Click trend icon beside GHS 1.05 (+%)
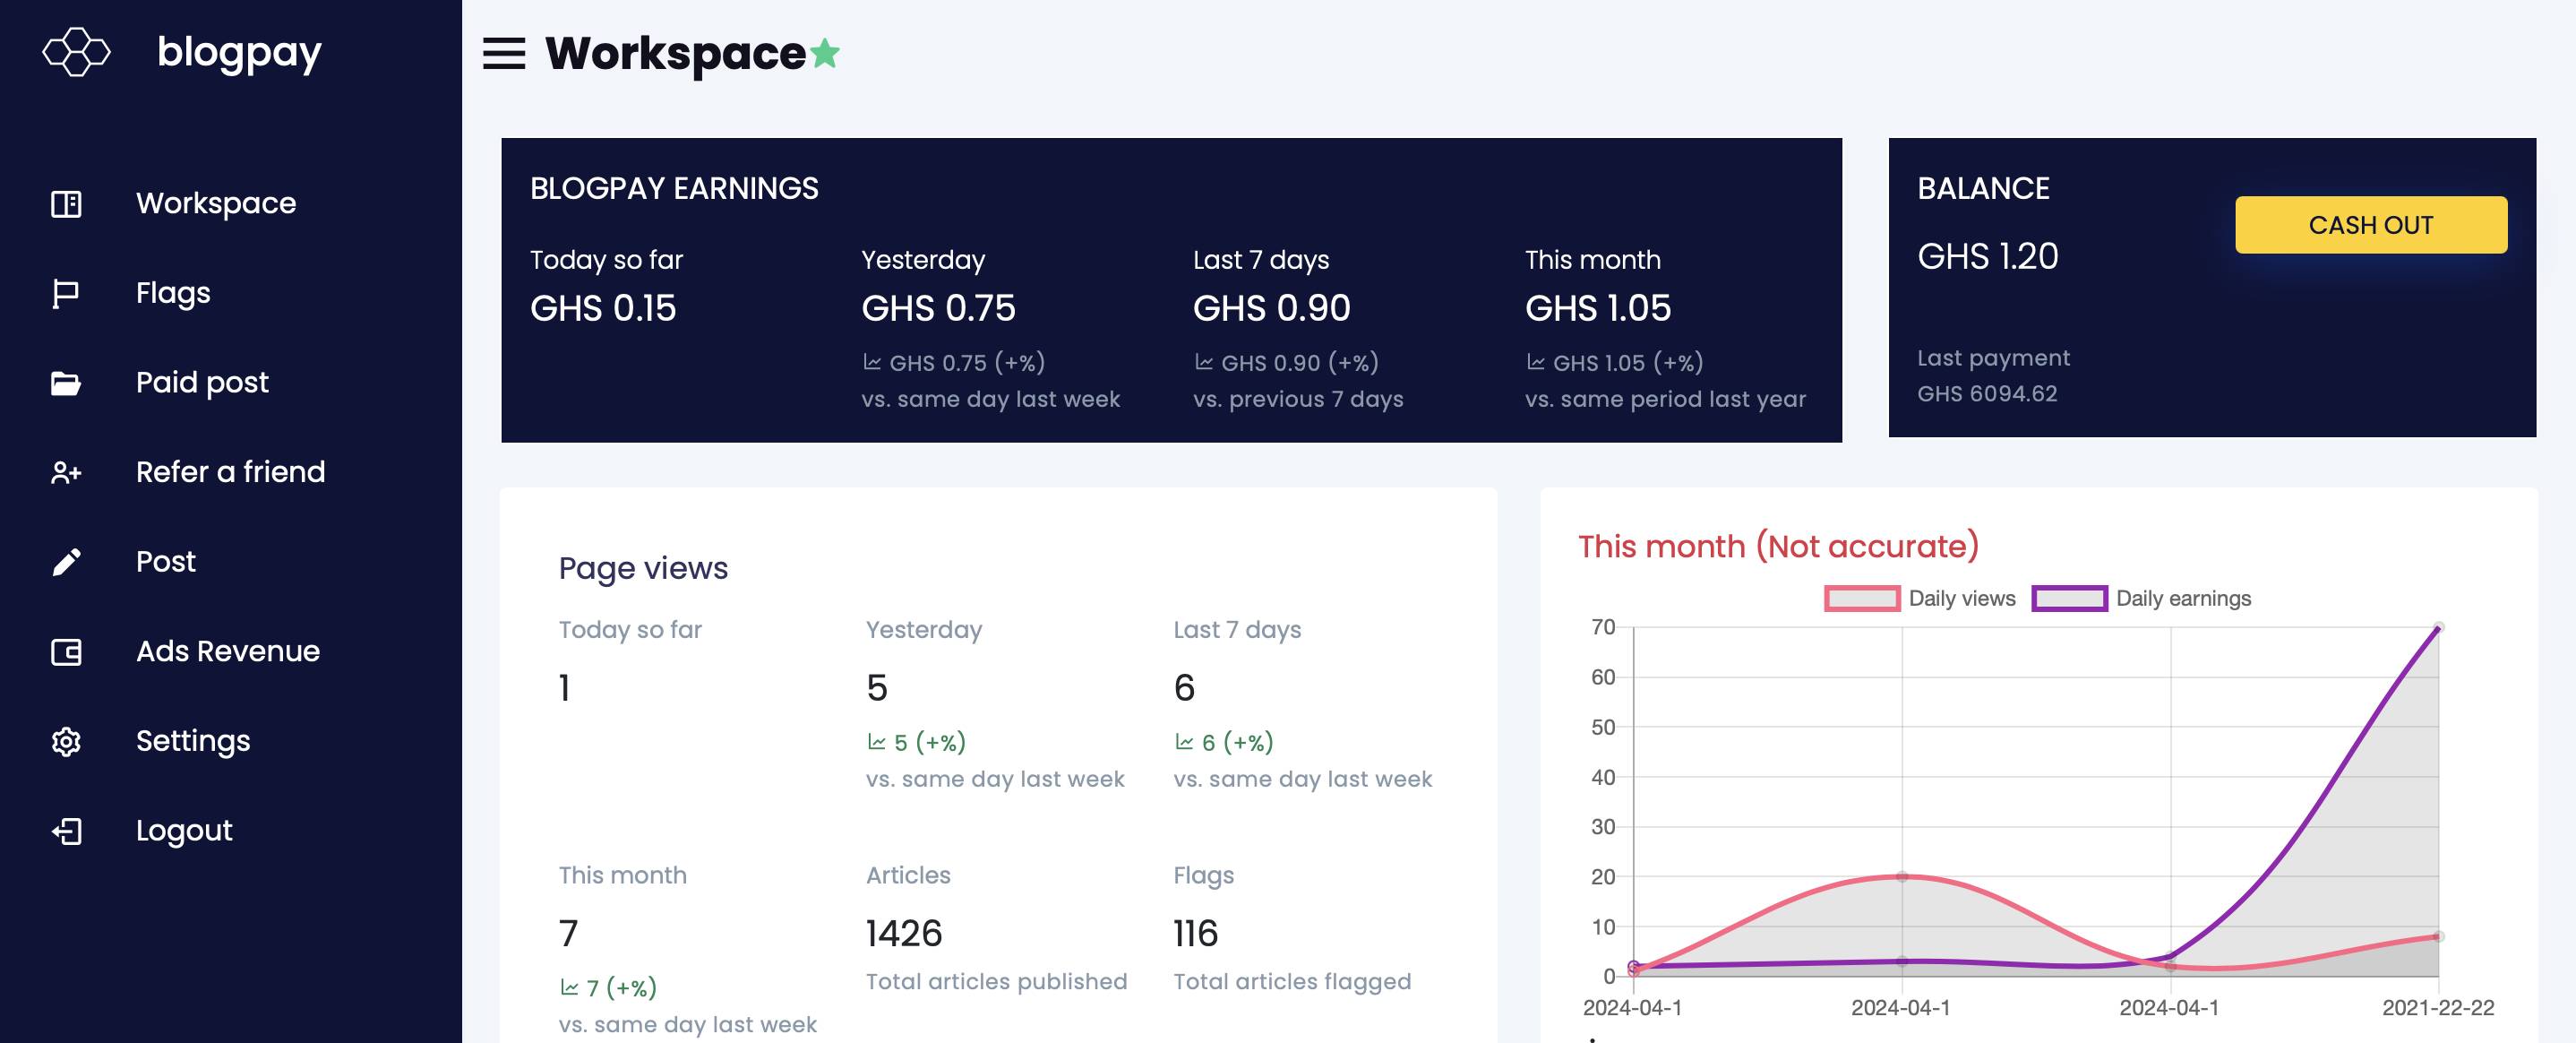 pos(1536,362)
